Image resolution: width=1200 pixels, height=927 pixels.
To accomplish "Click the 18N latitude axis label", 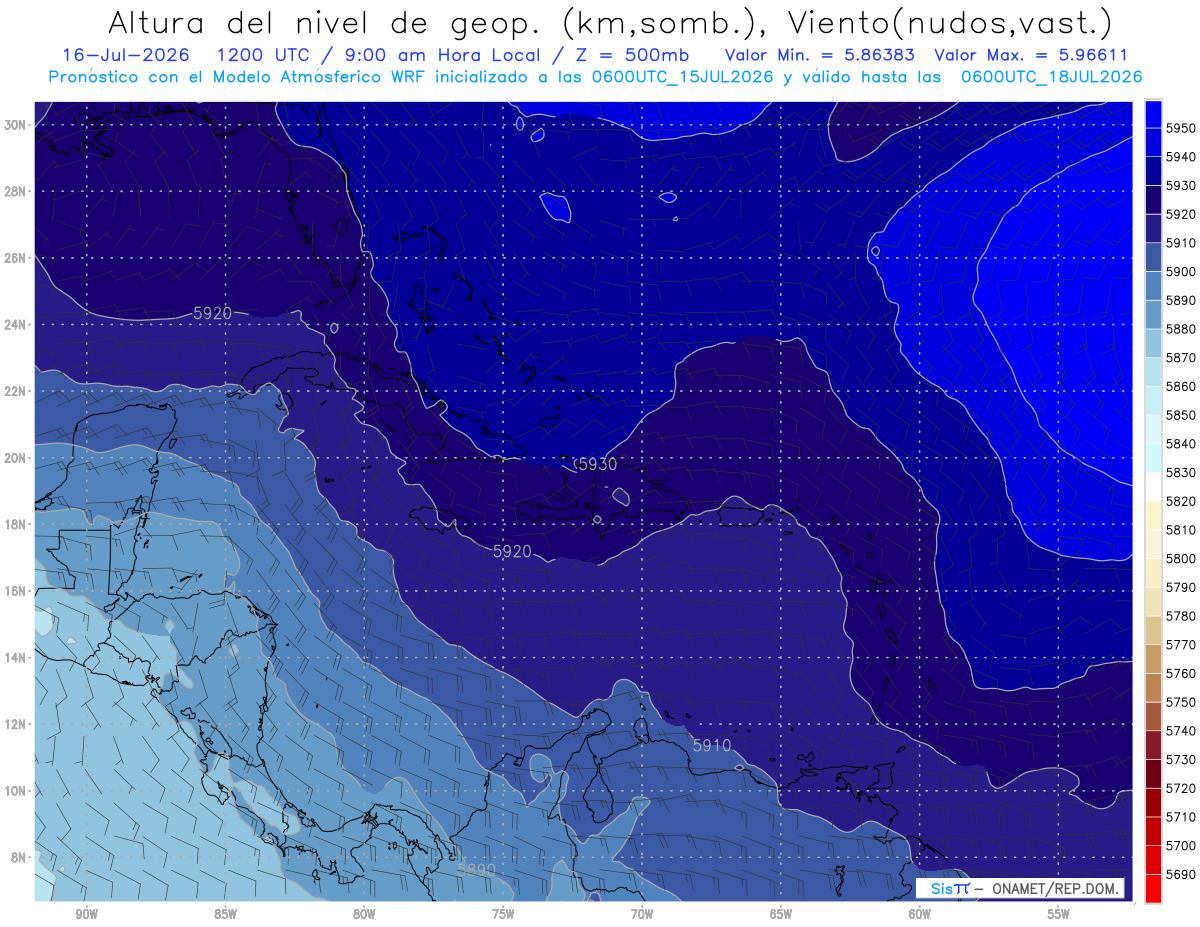I will tap(15, 524).
